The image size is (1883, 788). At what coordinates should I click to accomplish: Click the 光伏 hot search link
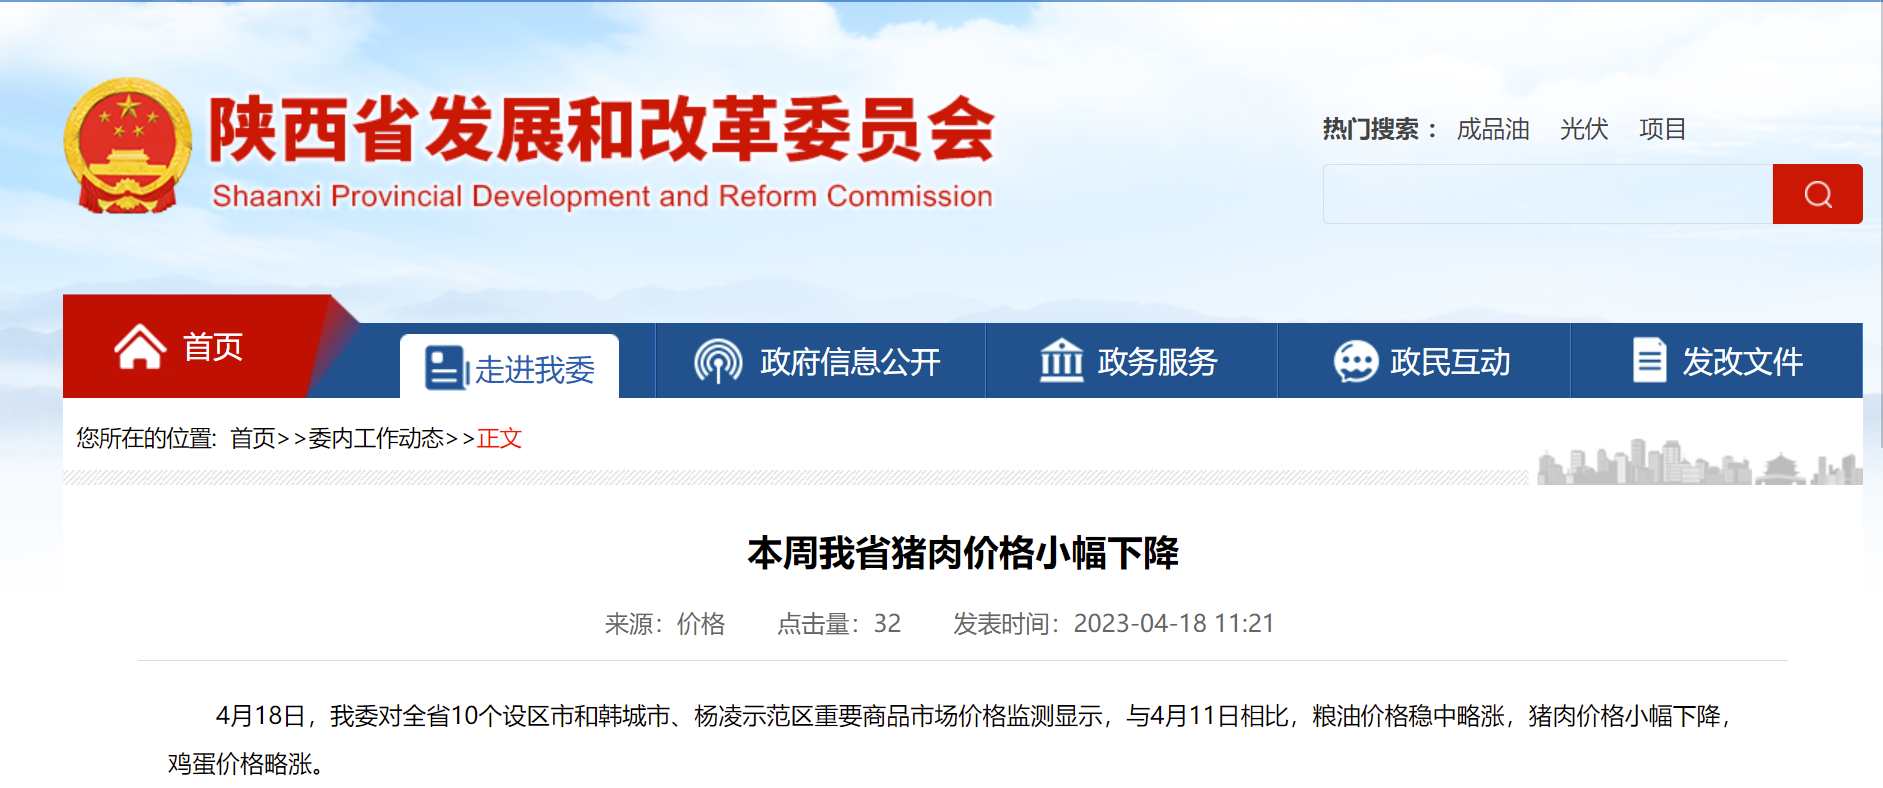coord(1584,129)
